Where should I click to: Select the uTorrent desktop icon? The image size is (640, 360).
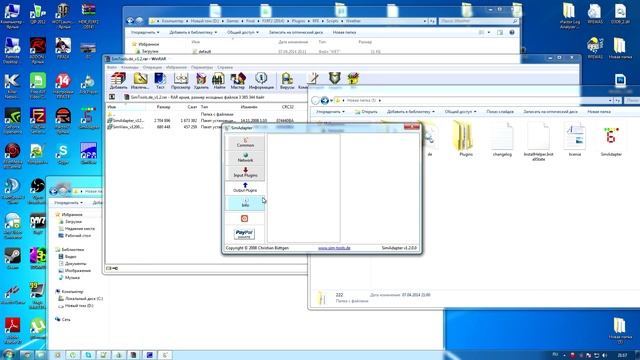pos(37,329)
